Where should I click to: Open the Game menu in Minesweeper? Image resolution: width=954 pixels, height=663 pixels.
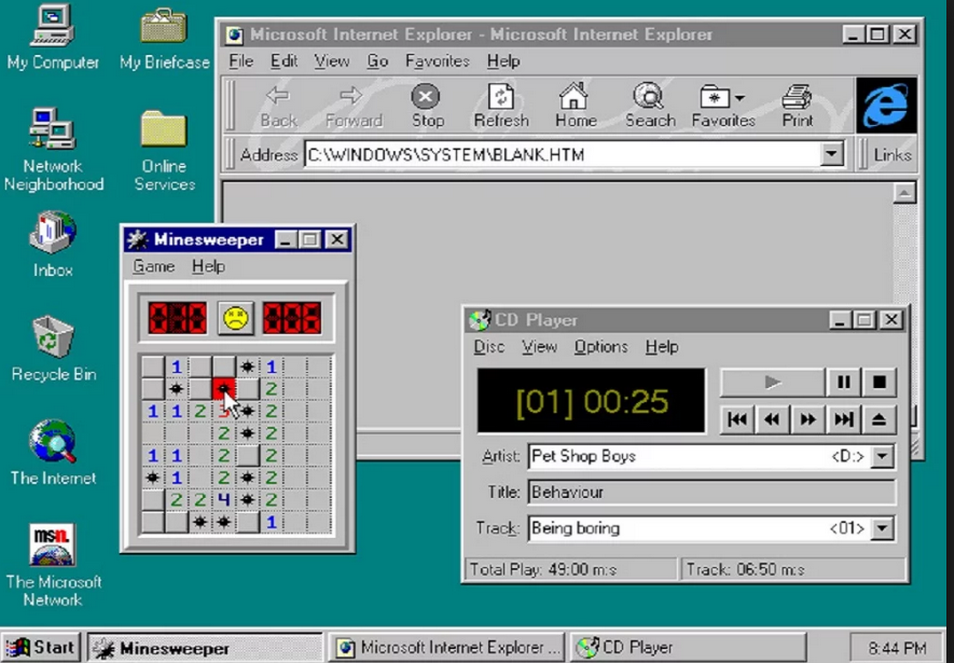154,266
